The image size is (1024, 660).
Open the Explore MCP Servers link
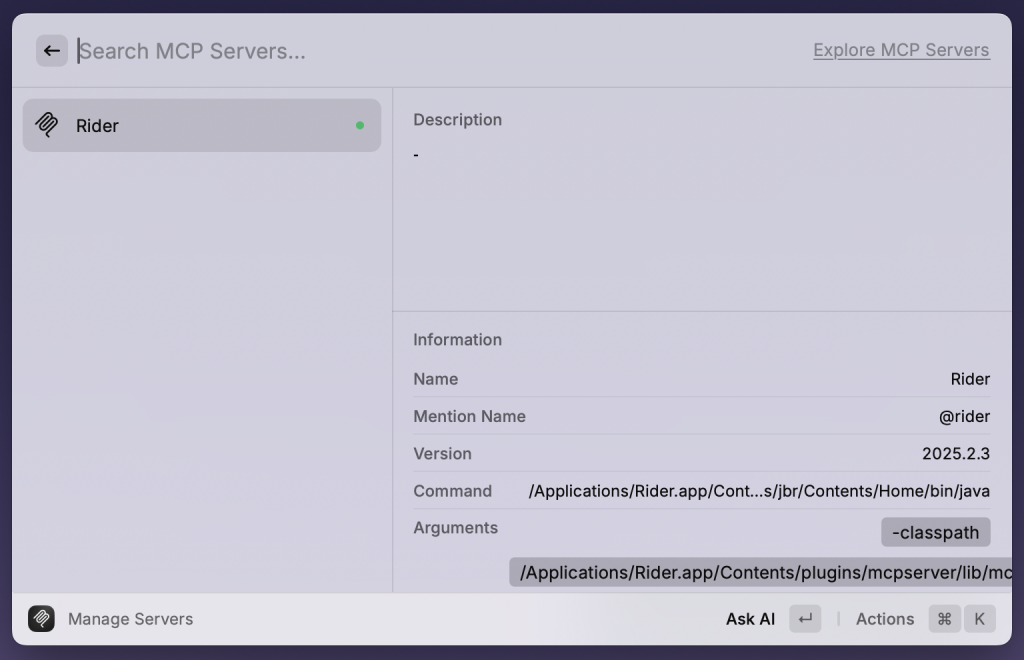(x=901, y=50)
